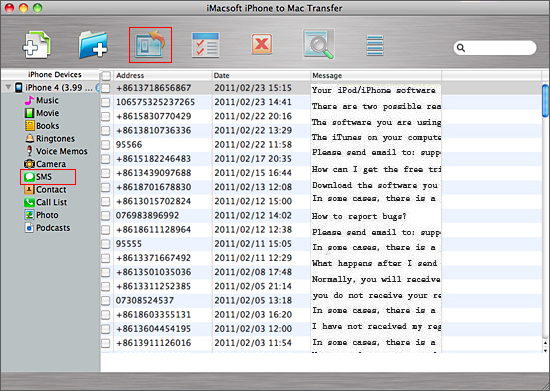Click the export to Mac toolbar icon

coord(150,45)
